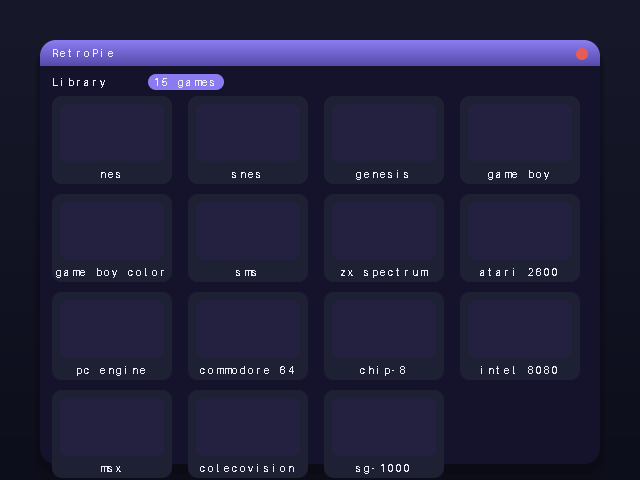
Task: Click the 15 games badge
Action: (x=186, y=82)
